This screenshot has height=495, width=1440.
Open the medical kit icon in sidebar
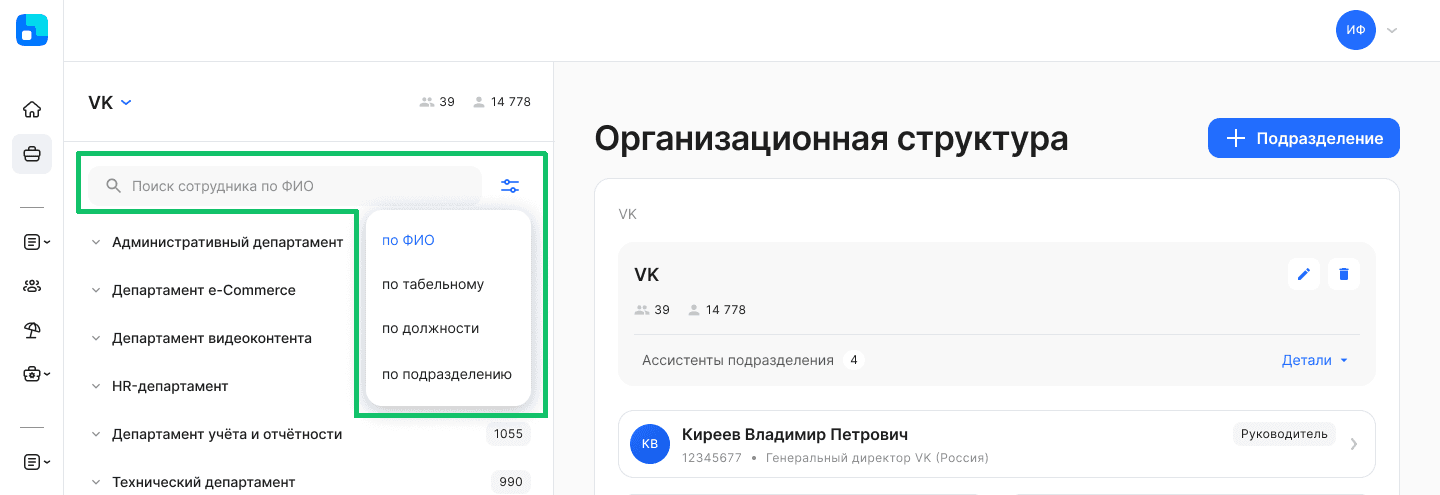coord(36,374)
